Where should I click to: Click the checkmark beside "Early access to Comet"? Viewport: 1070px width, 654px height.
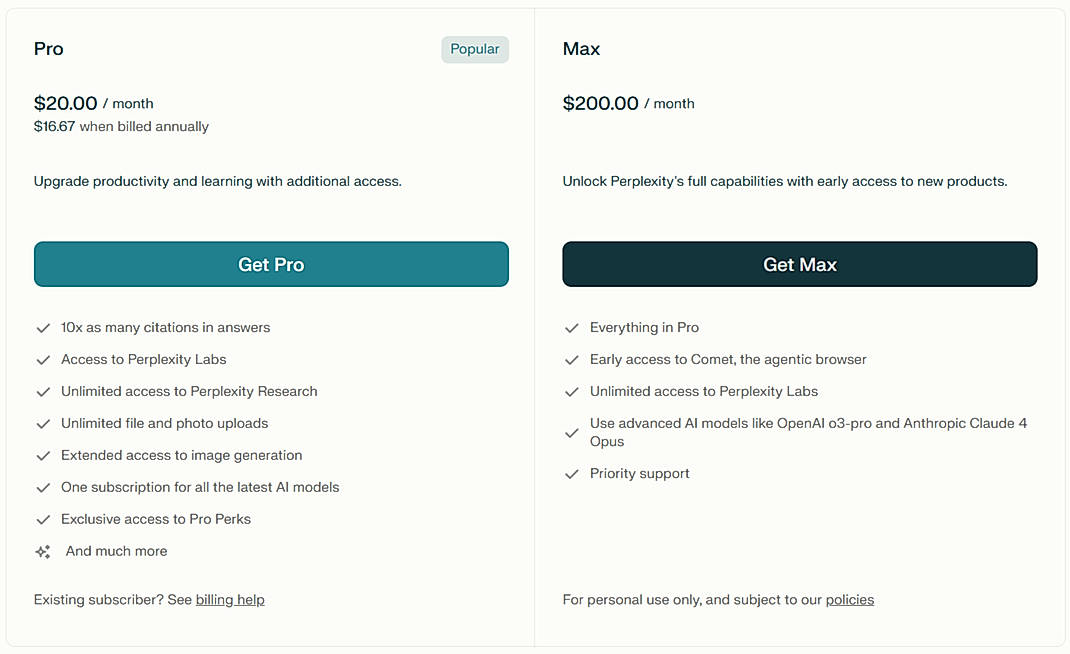[572, 359]
